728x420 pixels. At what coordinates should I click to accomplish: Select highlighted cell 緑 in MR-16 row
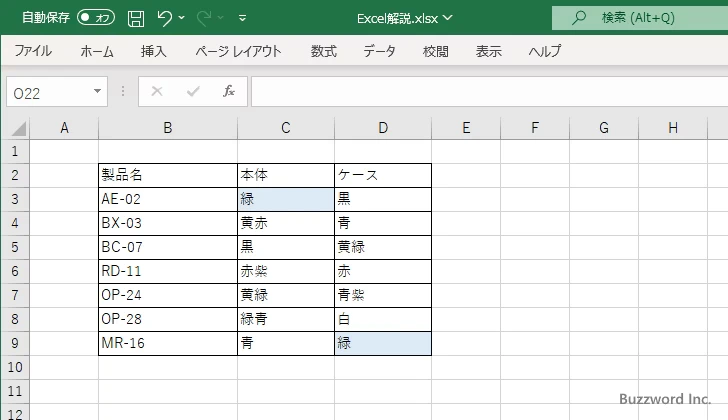coord(383,343)
